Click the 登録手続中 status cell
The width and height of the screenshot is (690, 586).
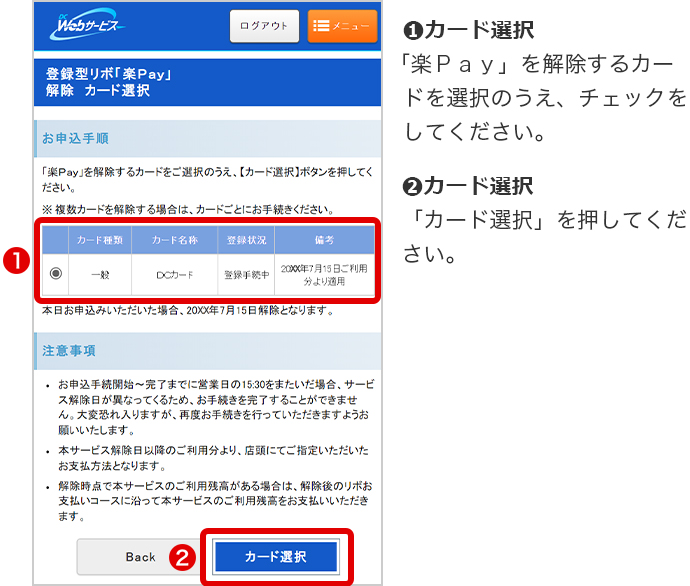(x=246, y=273)
